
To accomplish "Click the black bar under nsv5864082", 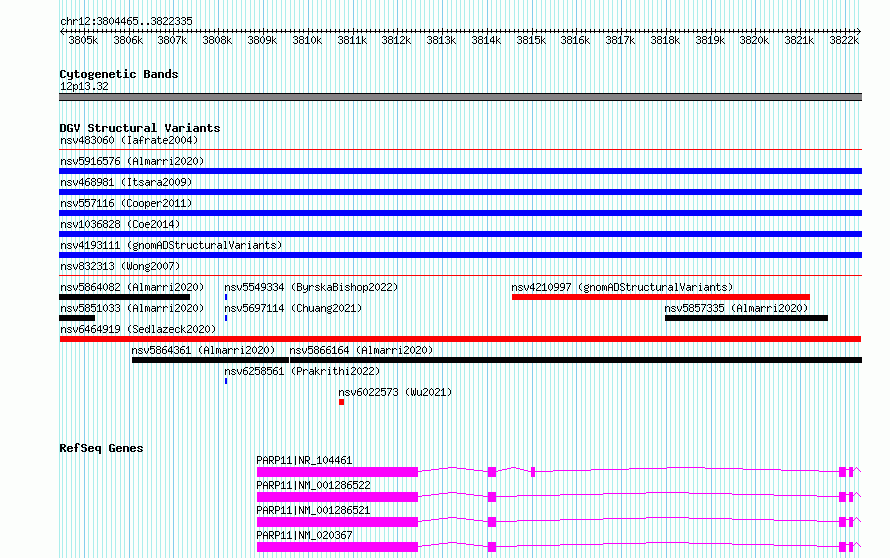I will 125,297.
